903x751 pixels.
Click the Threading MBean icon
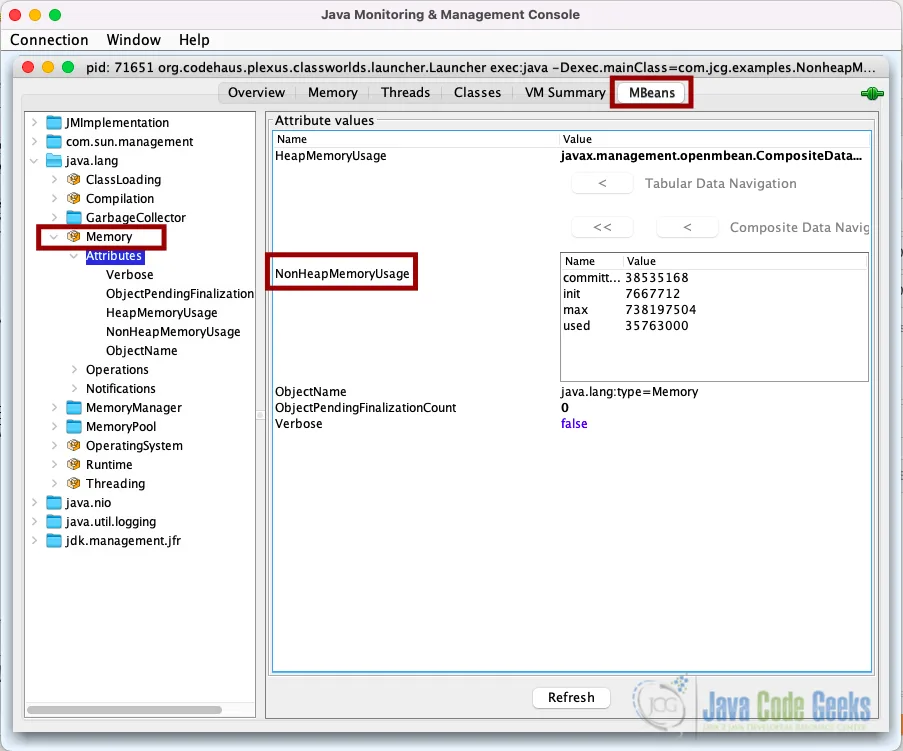click(x=73, y=484)
